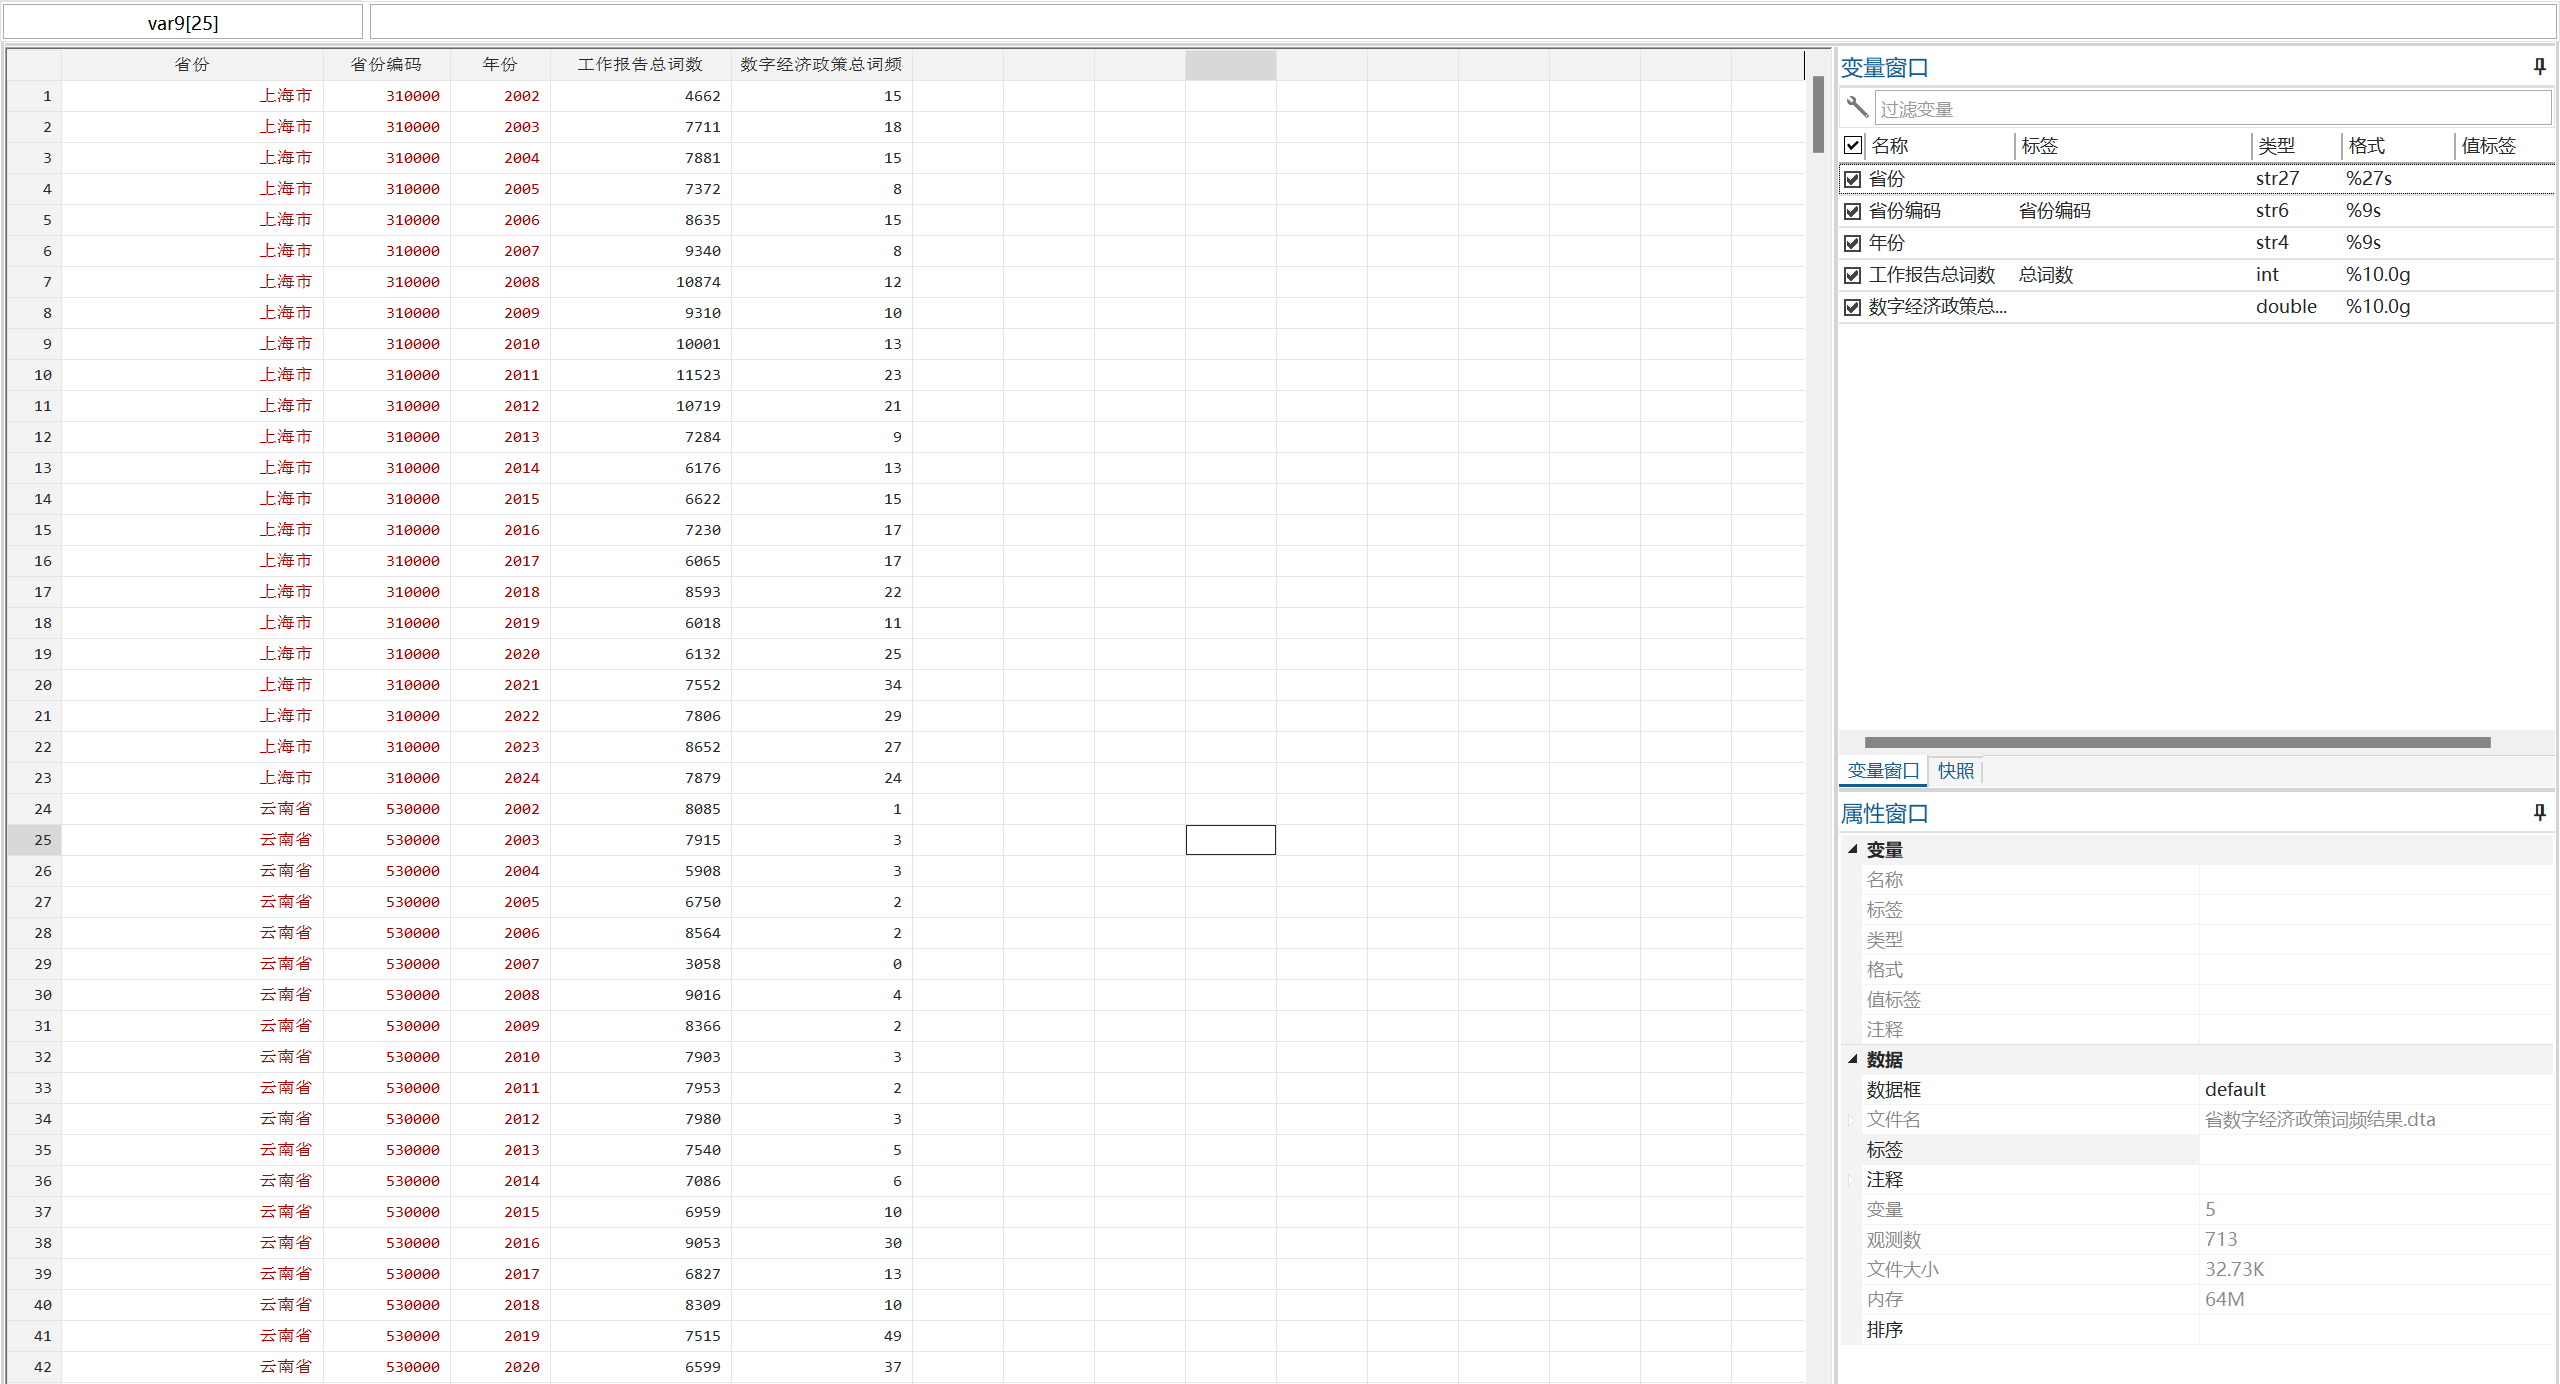
Task: Click the data grid vertical scrollbar thumb
Action: [x=1817, y=115]
